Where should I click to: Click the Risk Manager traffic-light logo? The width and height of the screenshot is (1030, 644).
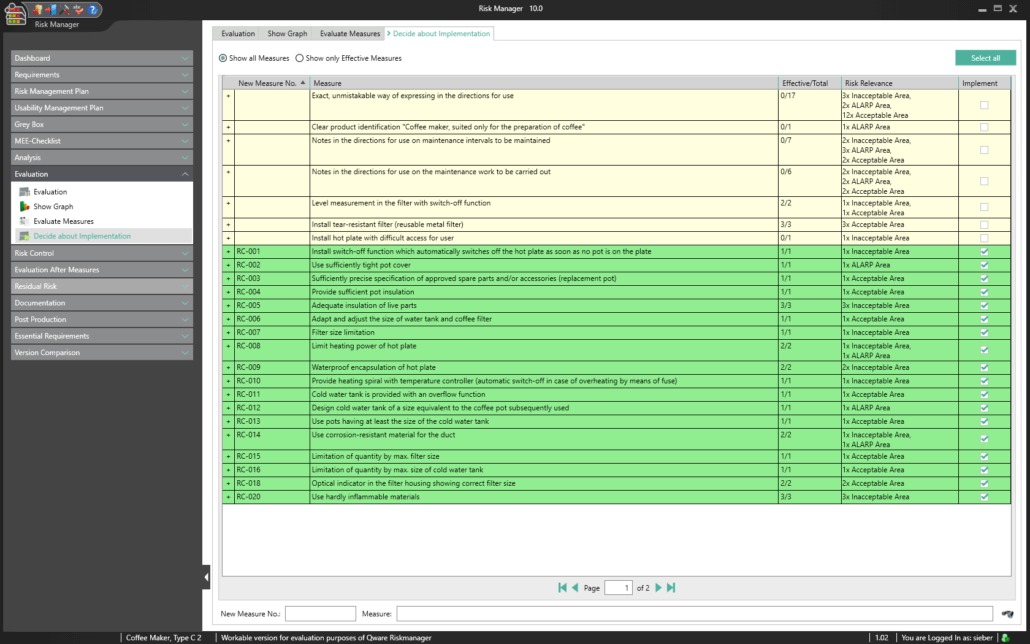pyautogui.click(x=15, y=14)
